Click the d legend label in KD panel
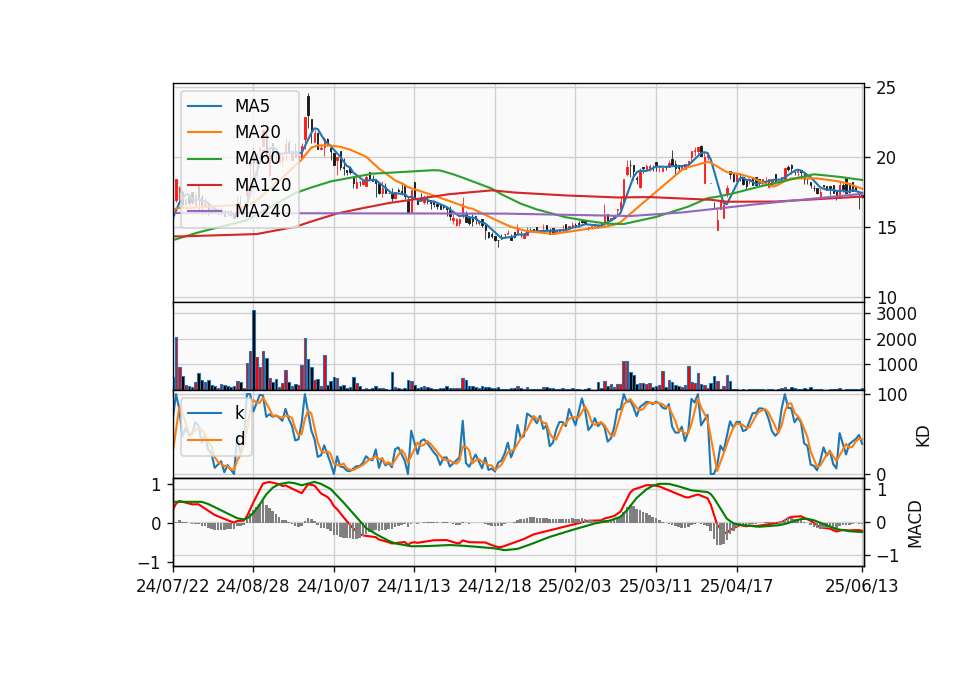 (x=239, y=439)
